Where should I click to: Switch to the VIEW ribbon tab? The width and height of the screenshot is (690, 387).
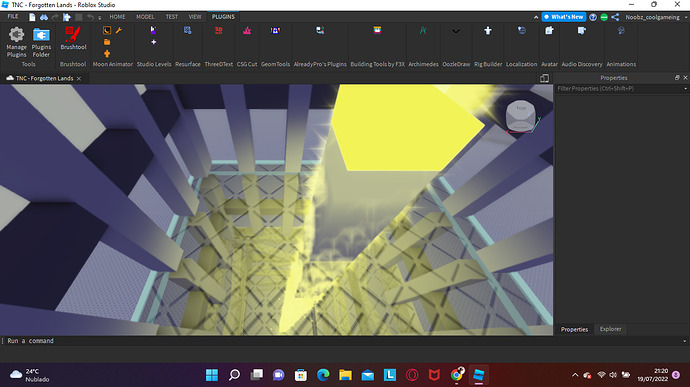tap(195, 17)
